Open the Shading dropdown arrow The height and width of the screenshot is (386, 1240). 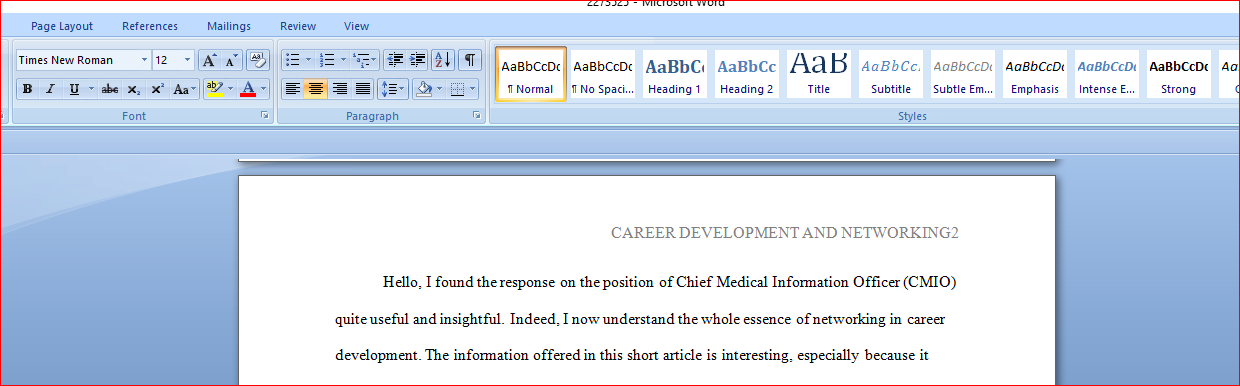tap(440, 89)
